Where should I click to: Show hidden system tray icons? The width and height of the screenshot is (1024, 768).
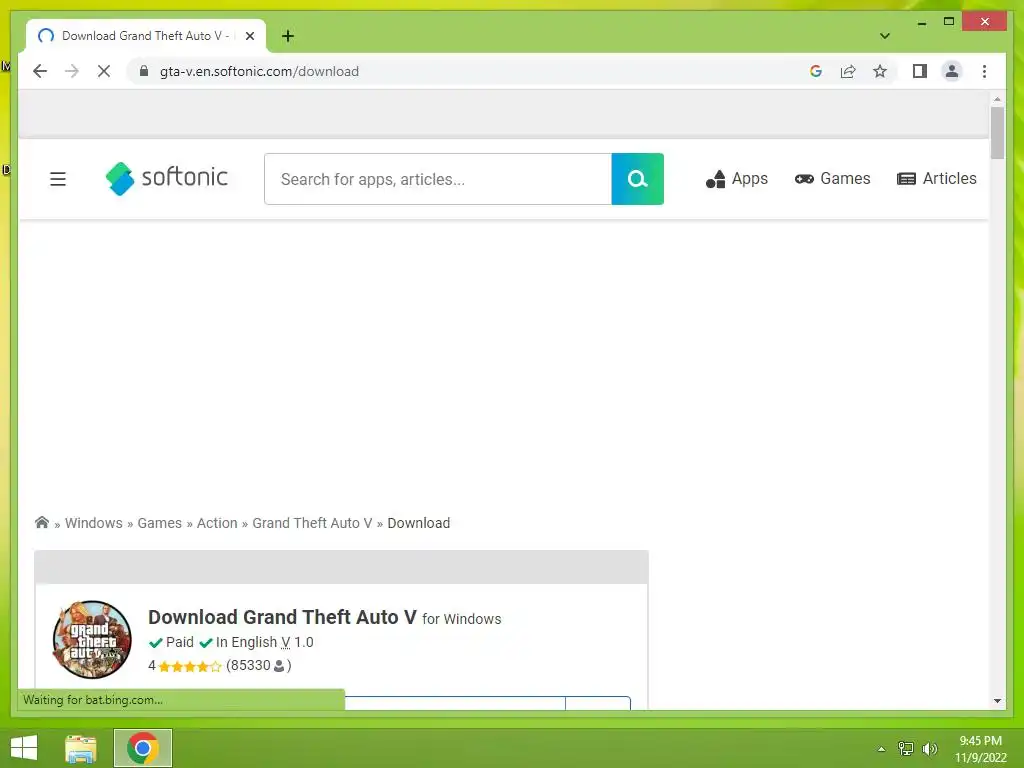881,749
